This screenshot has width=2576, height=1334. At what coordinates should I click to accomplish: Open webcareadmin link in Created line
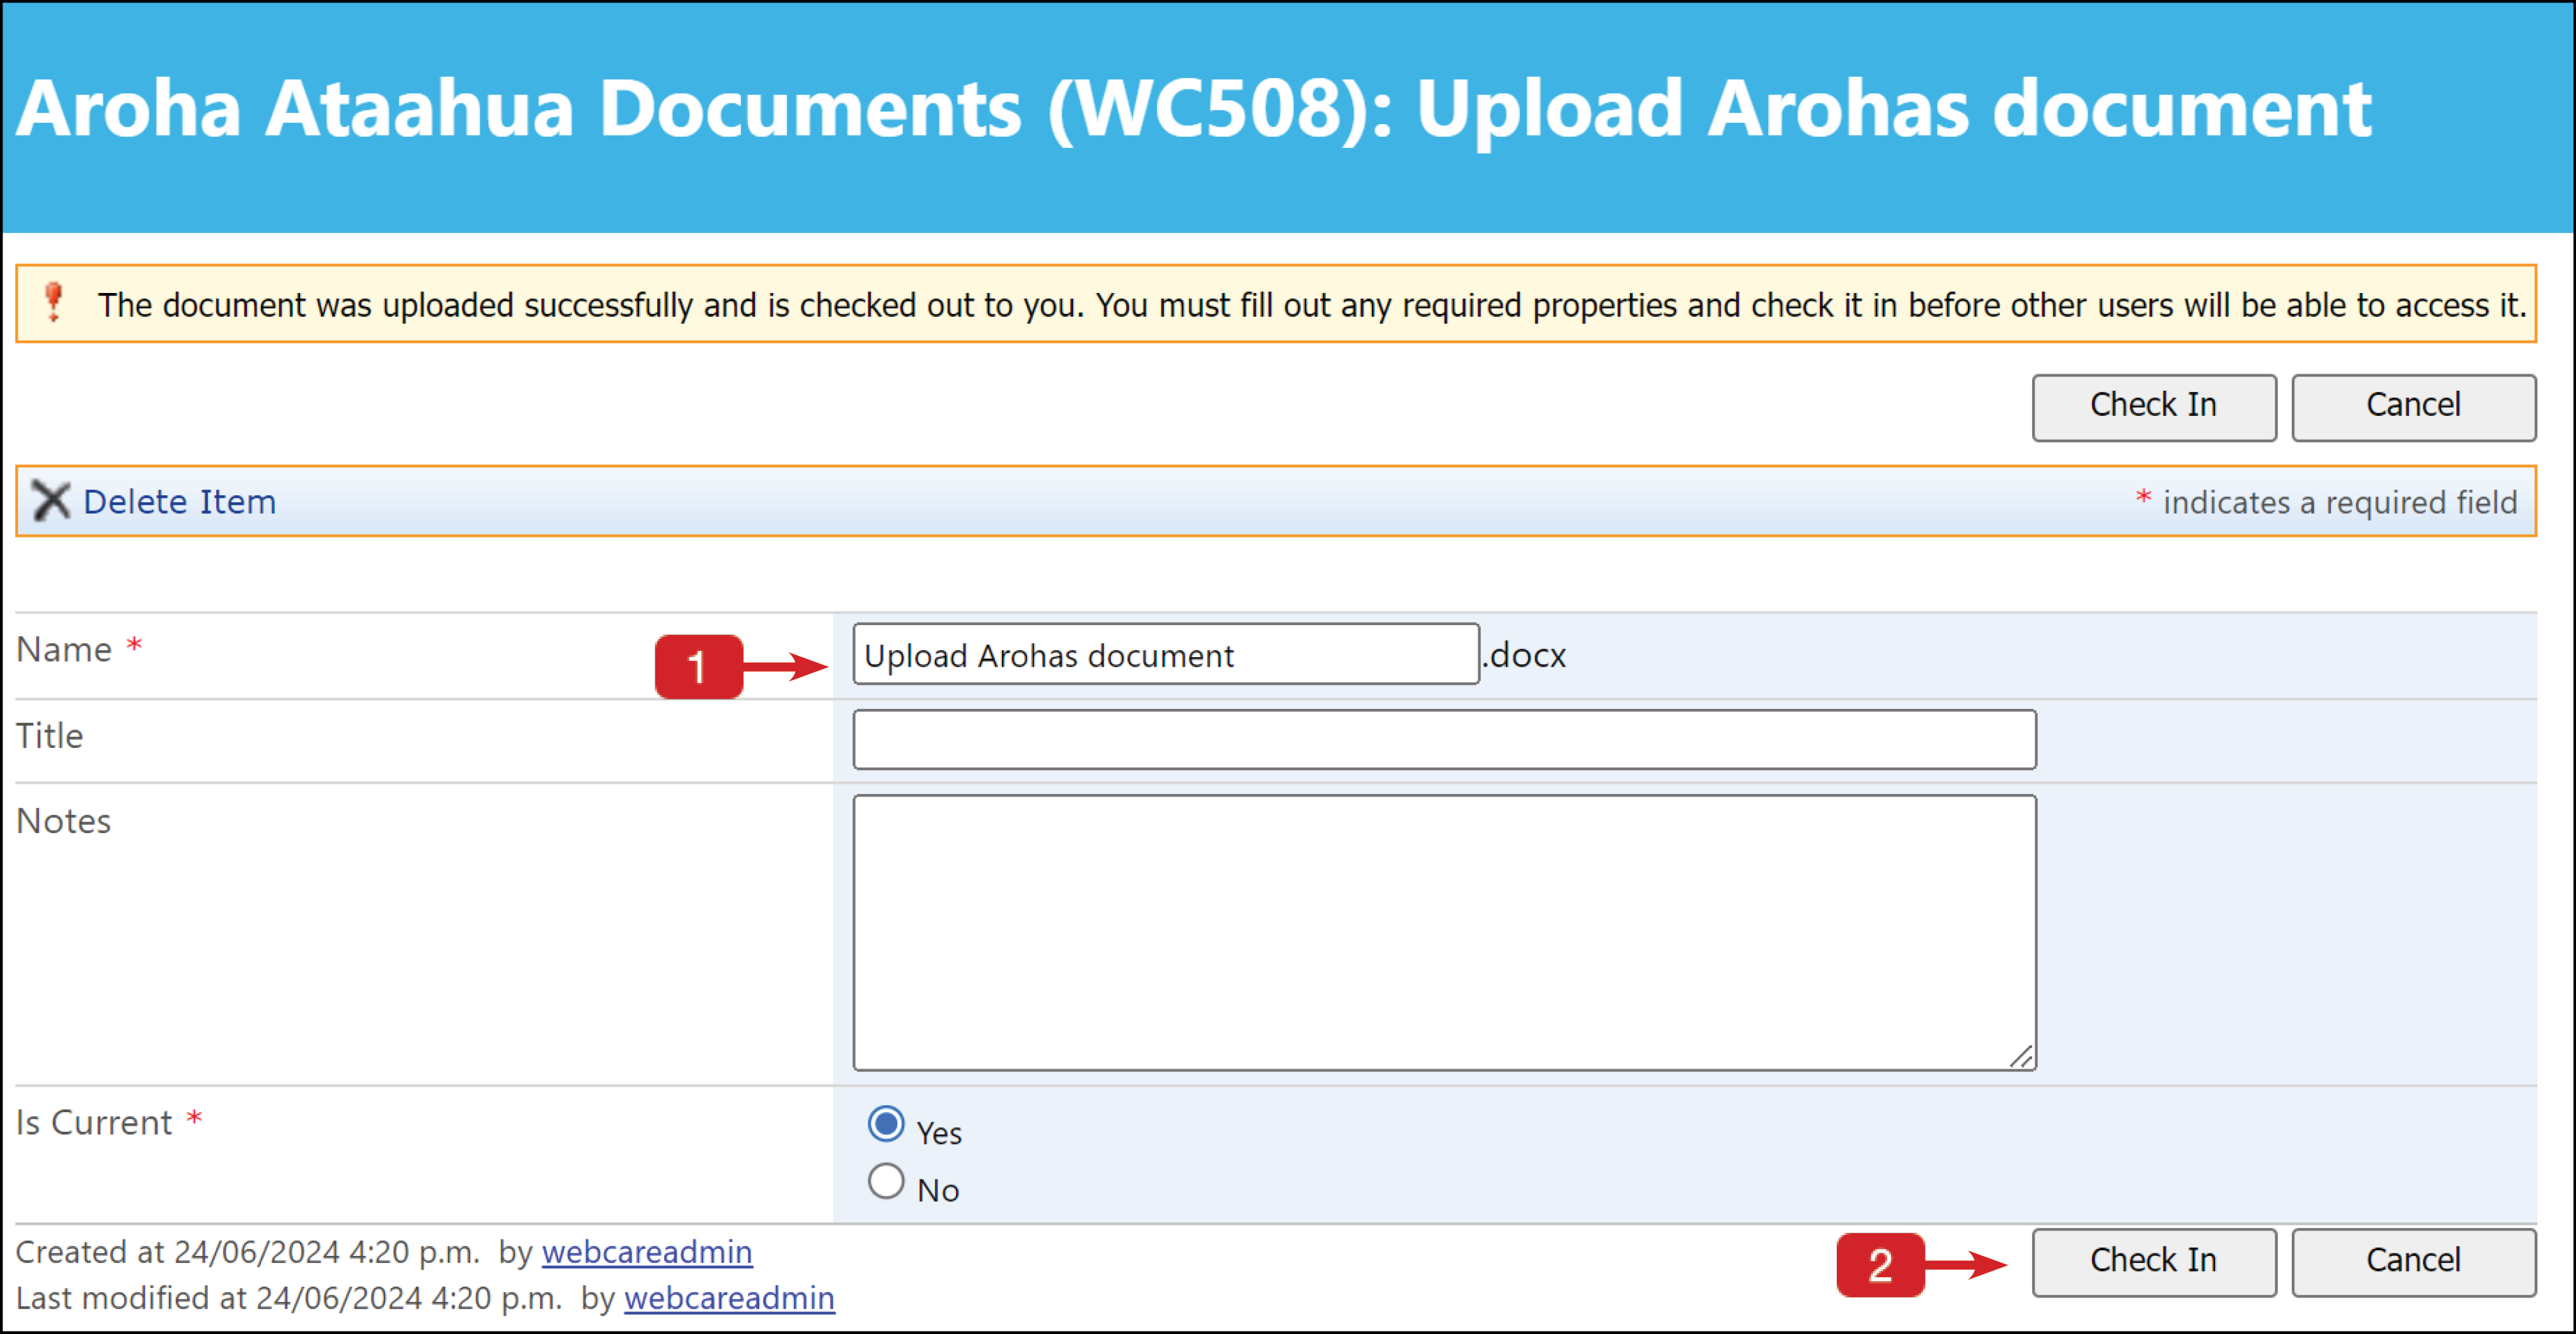tap(647, 1252)
